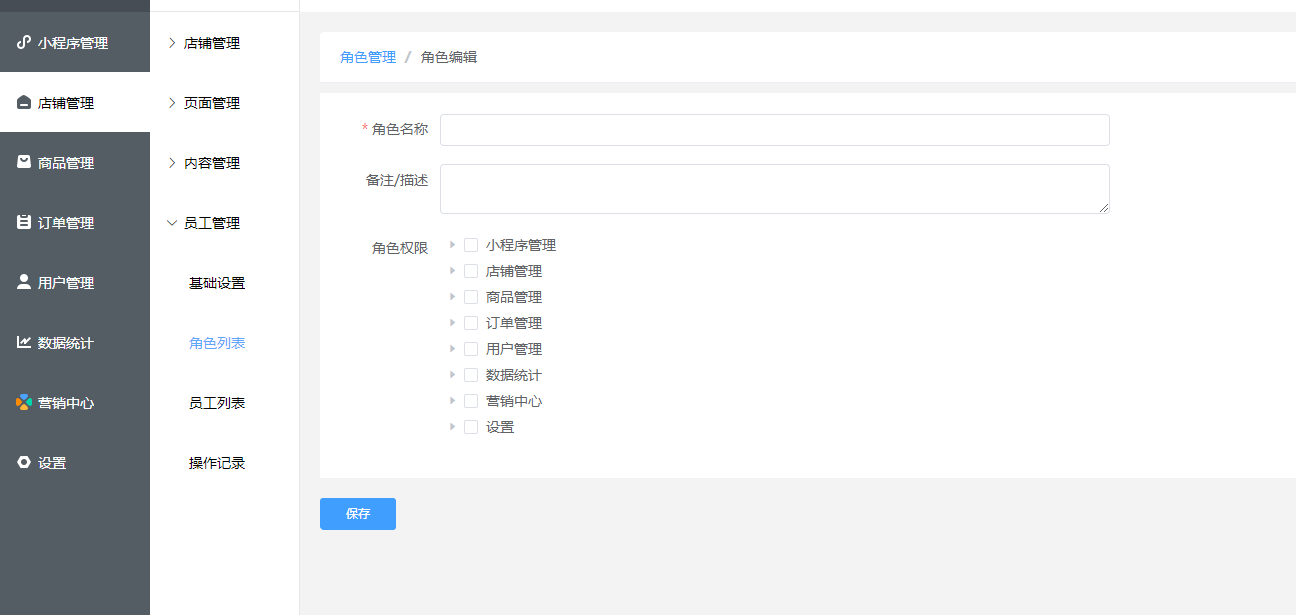This screenshot has width=1296, height=615.
Task: Open 员工列表 in the submenu
Action: [x=217, y=403]
